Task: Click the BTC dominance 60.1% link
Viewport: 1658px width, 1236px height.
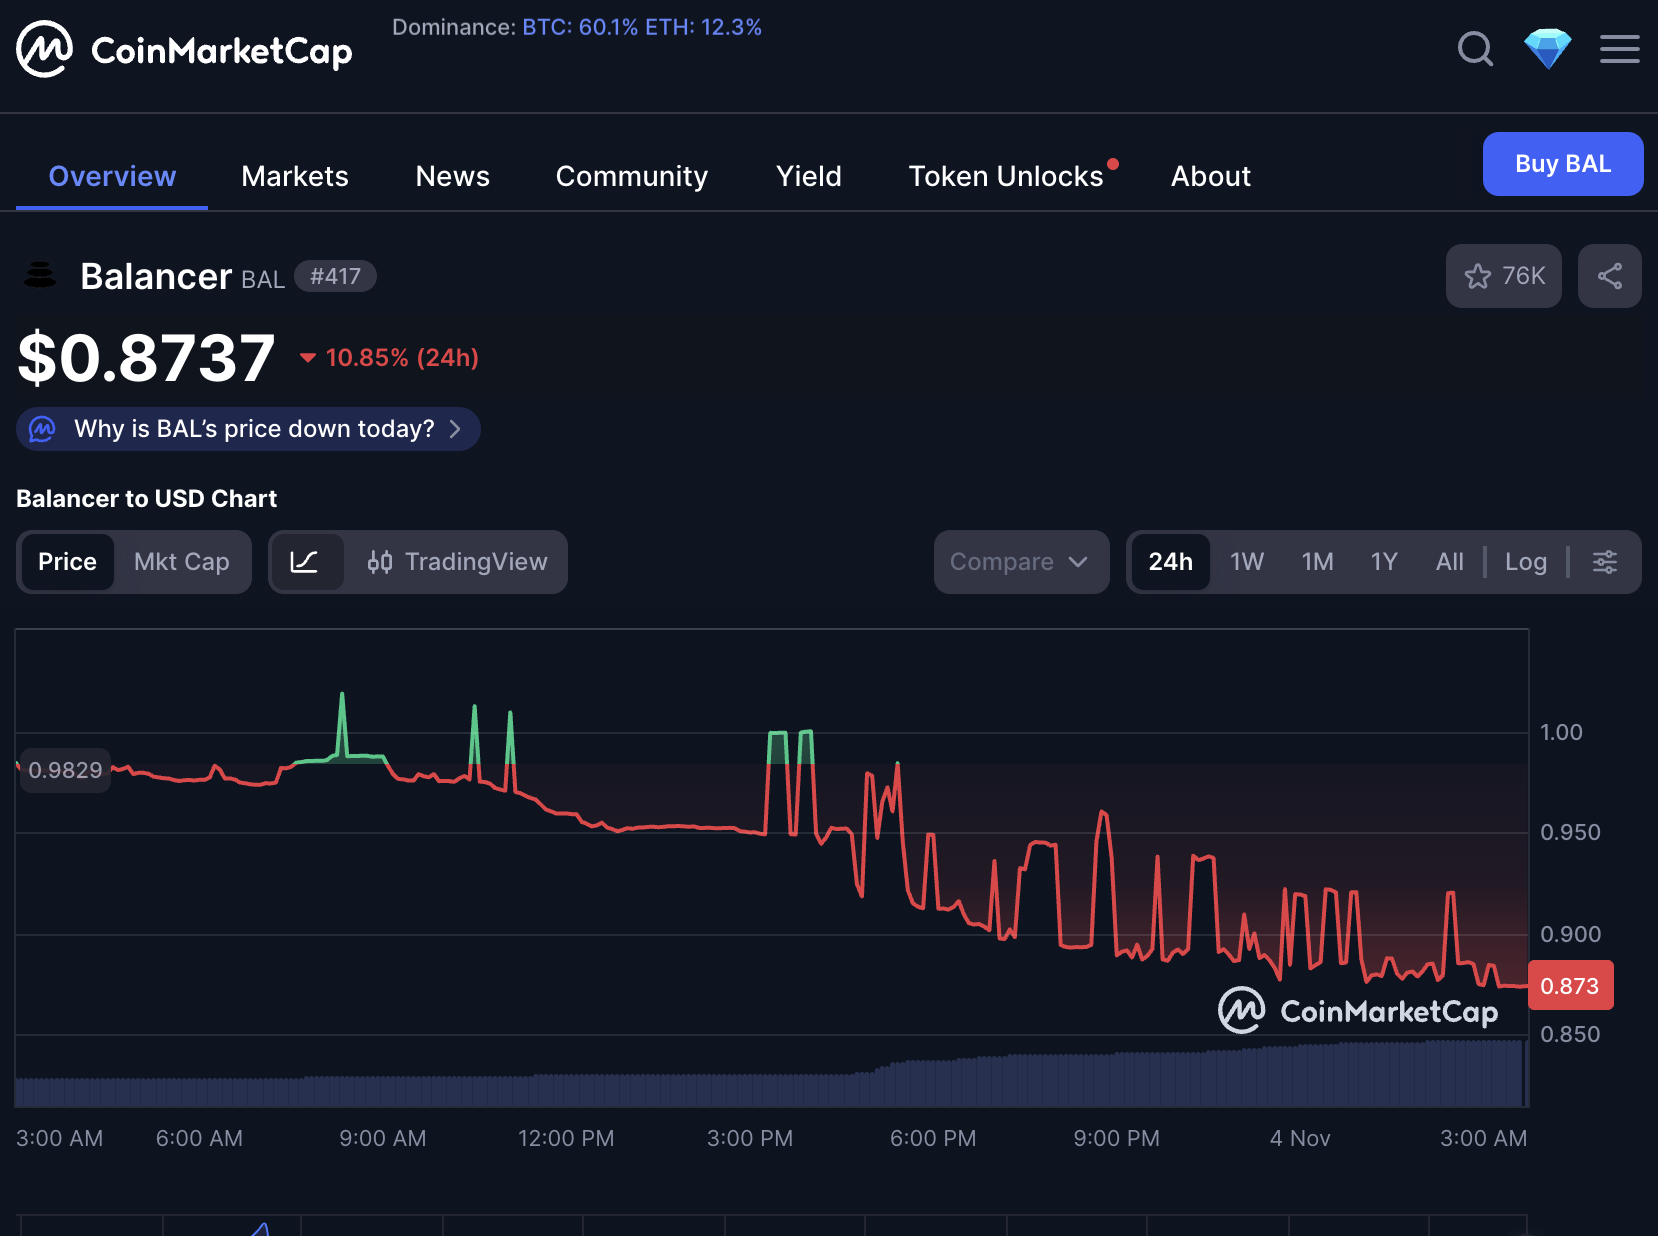Action: click(580, 27)
